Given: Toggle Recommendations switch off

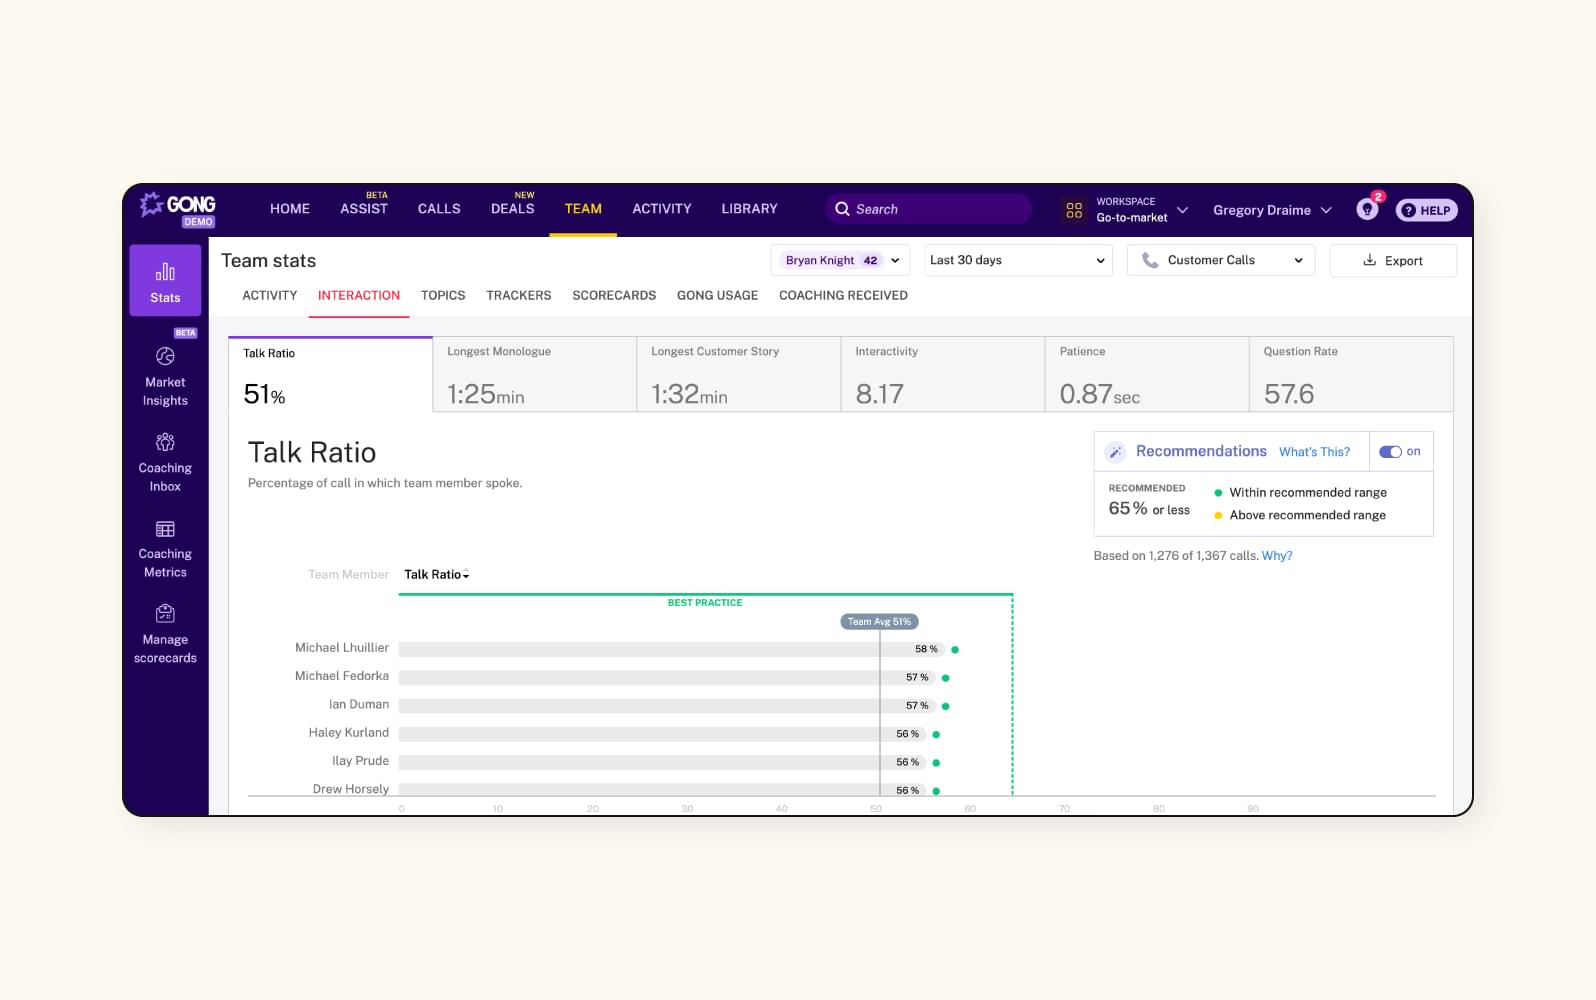Looking at the screenshot, I should (1390, 452).
